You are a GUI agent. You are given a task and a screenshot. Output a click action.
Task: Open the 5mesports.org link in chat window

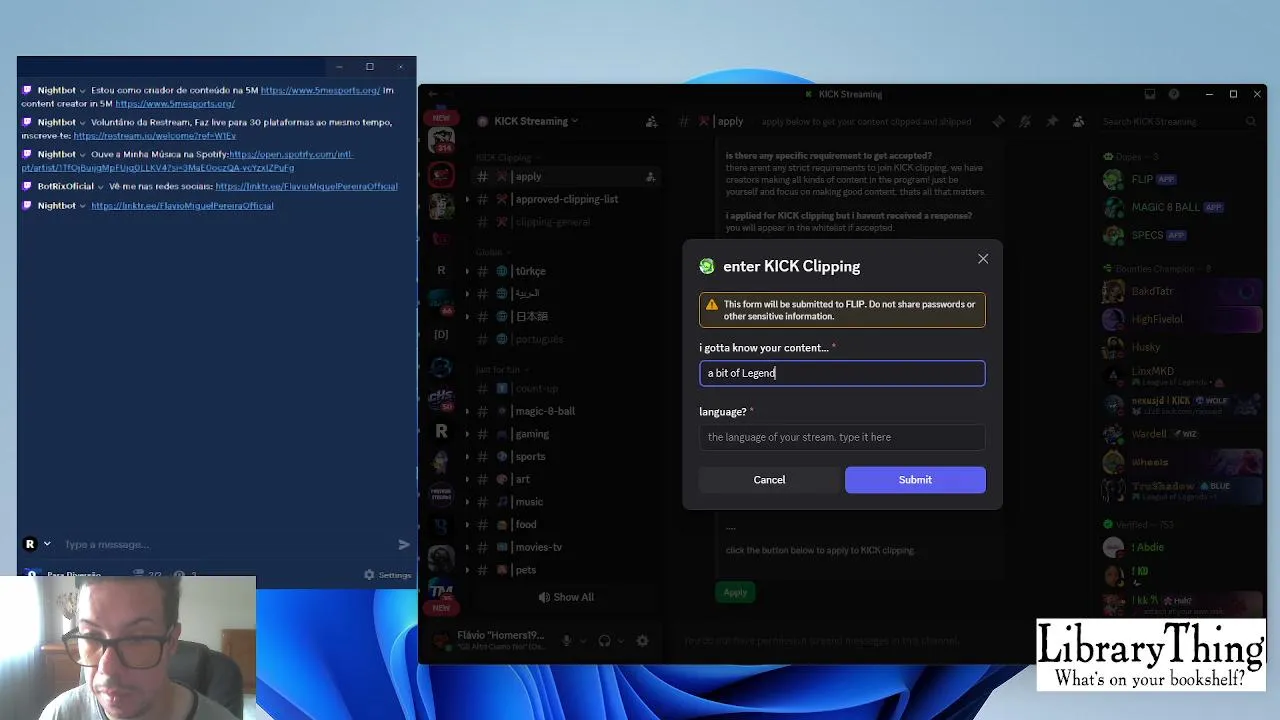point(320,90)
